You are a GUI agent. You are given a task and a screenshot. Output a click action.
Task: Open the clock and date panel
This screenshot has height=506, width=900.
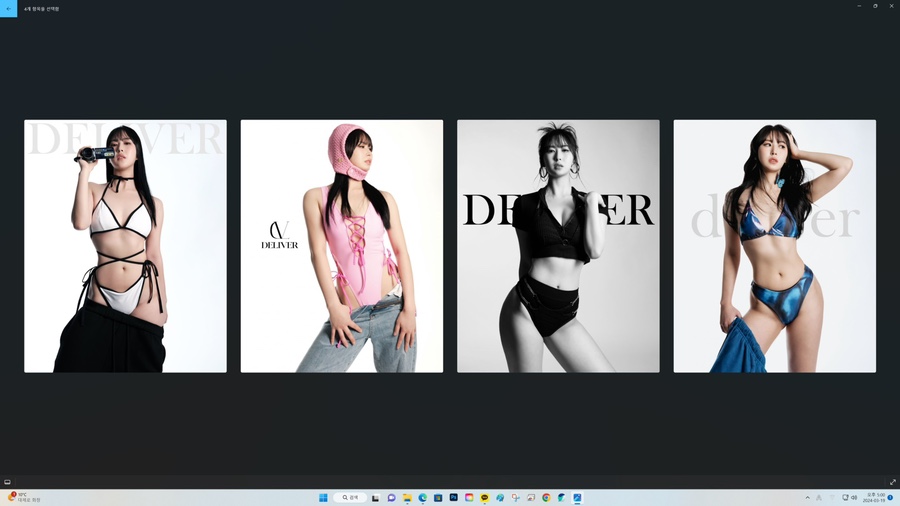[x=874, y=498]
